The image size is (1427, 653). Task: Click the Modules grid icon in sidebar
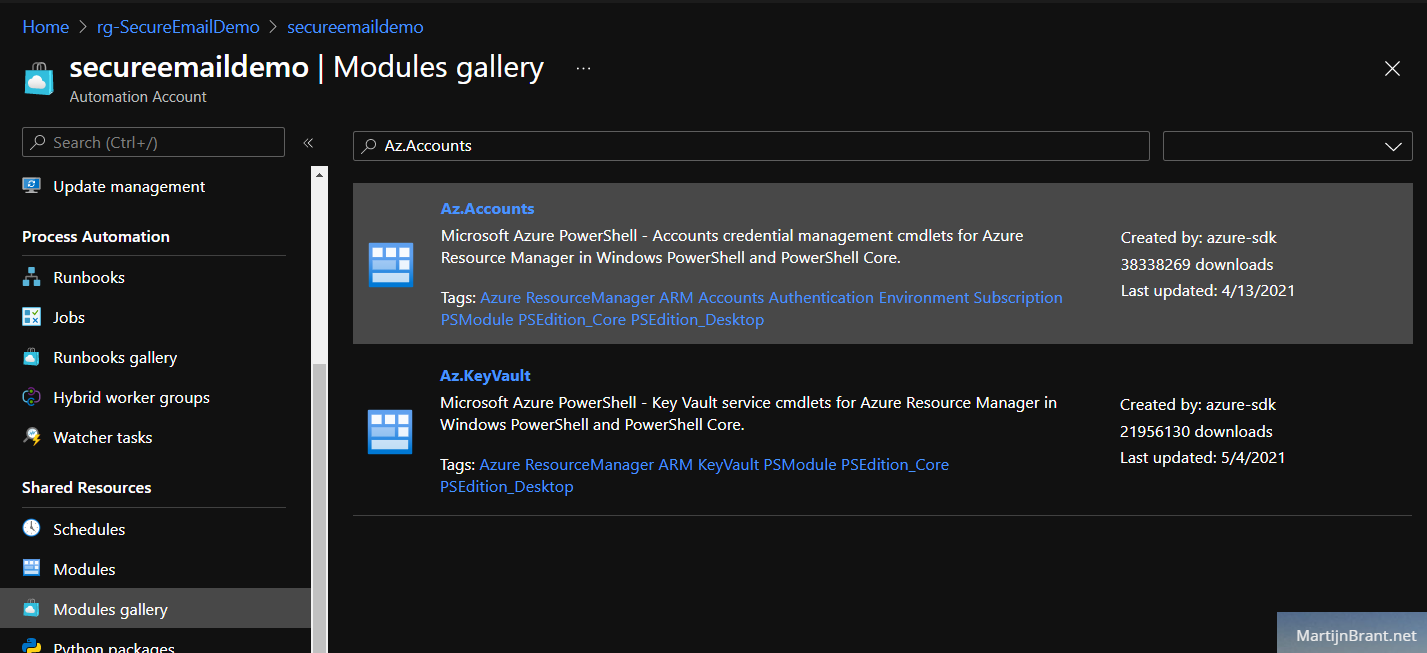pyautogui.click(x=32, y=569)
